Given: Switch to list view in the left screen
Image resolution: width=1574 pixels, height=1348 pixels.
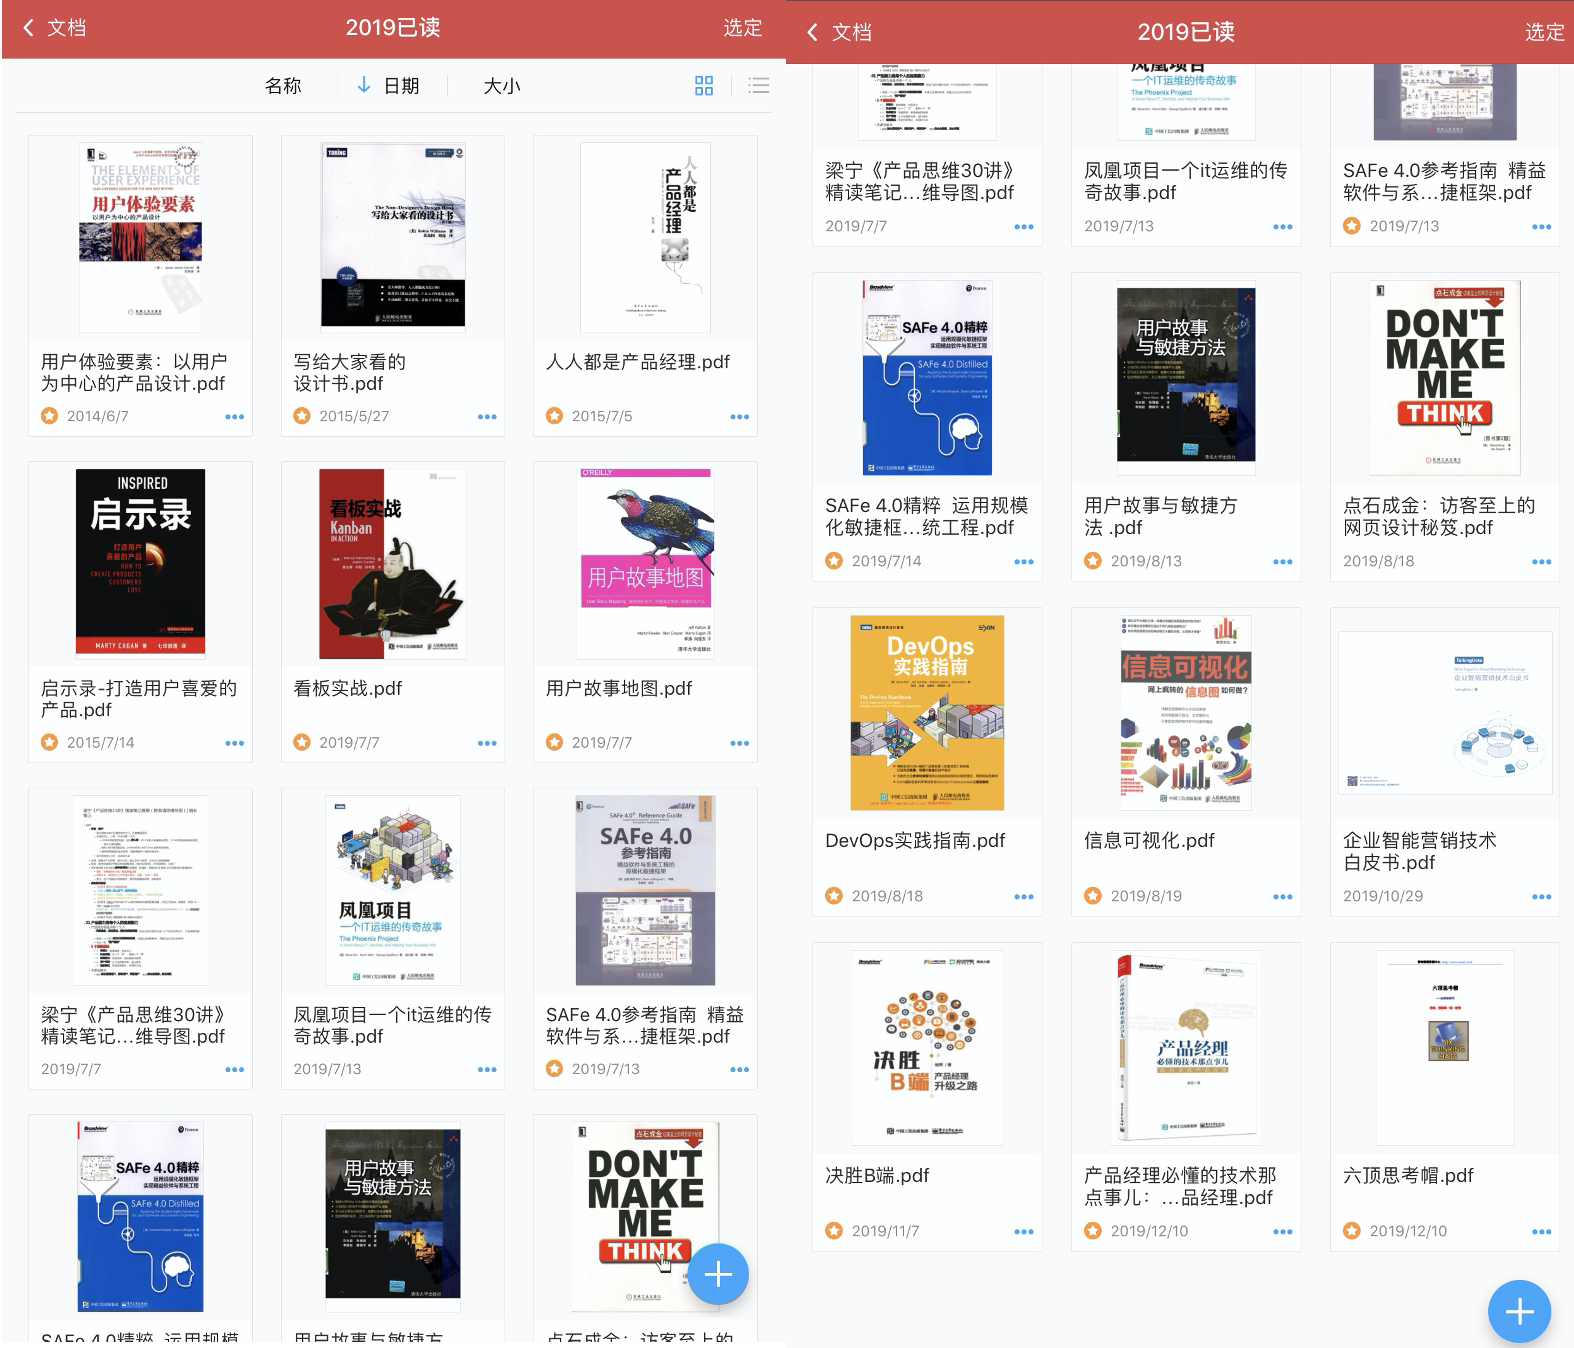Looking at the screenshot, I should coord(759,86).
